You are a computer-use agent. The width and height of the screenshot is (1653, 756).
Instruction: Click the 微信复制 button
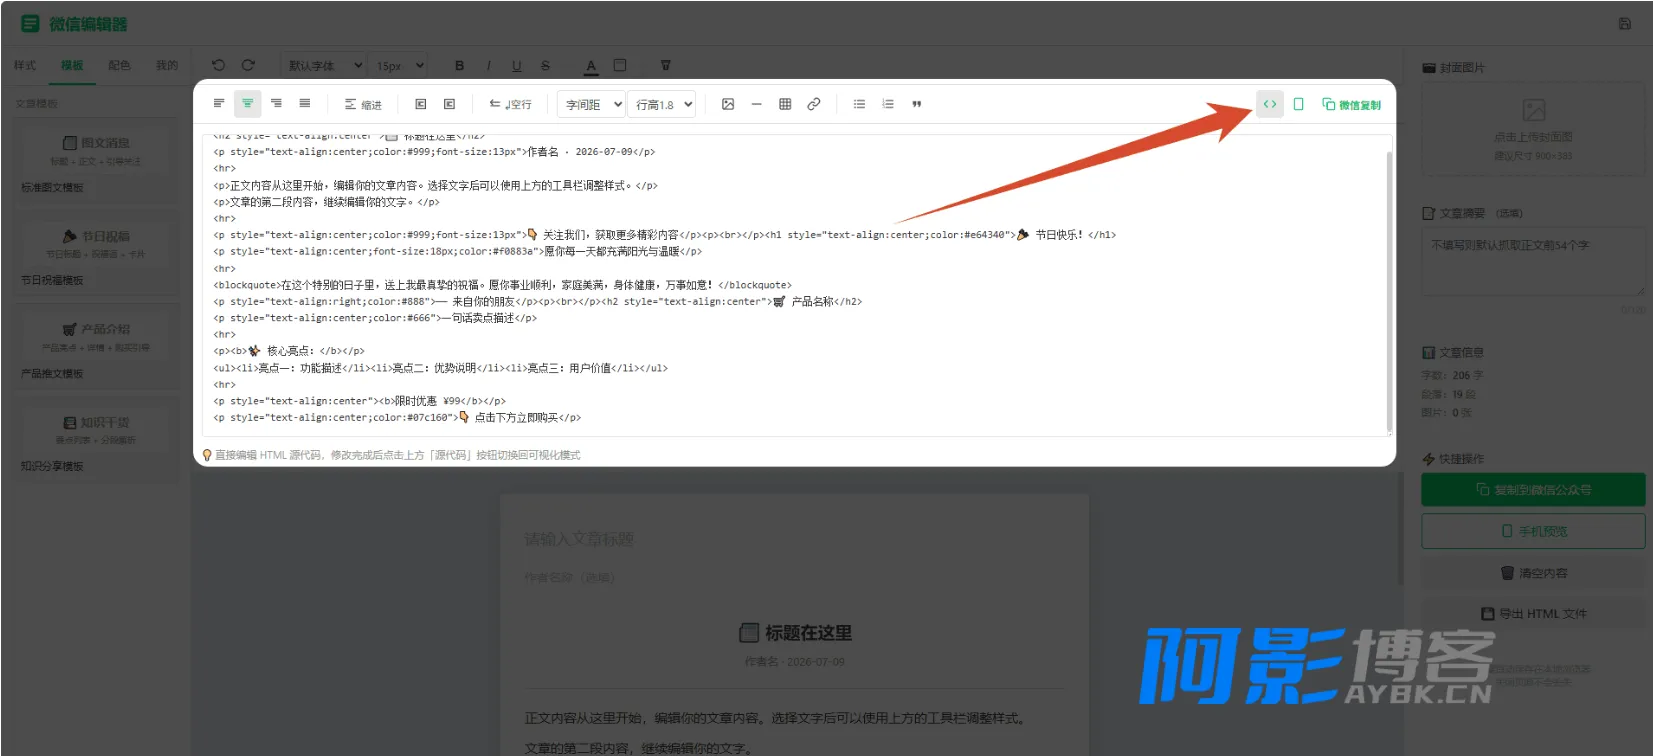[1351, 104]
